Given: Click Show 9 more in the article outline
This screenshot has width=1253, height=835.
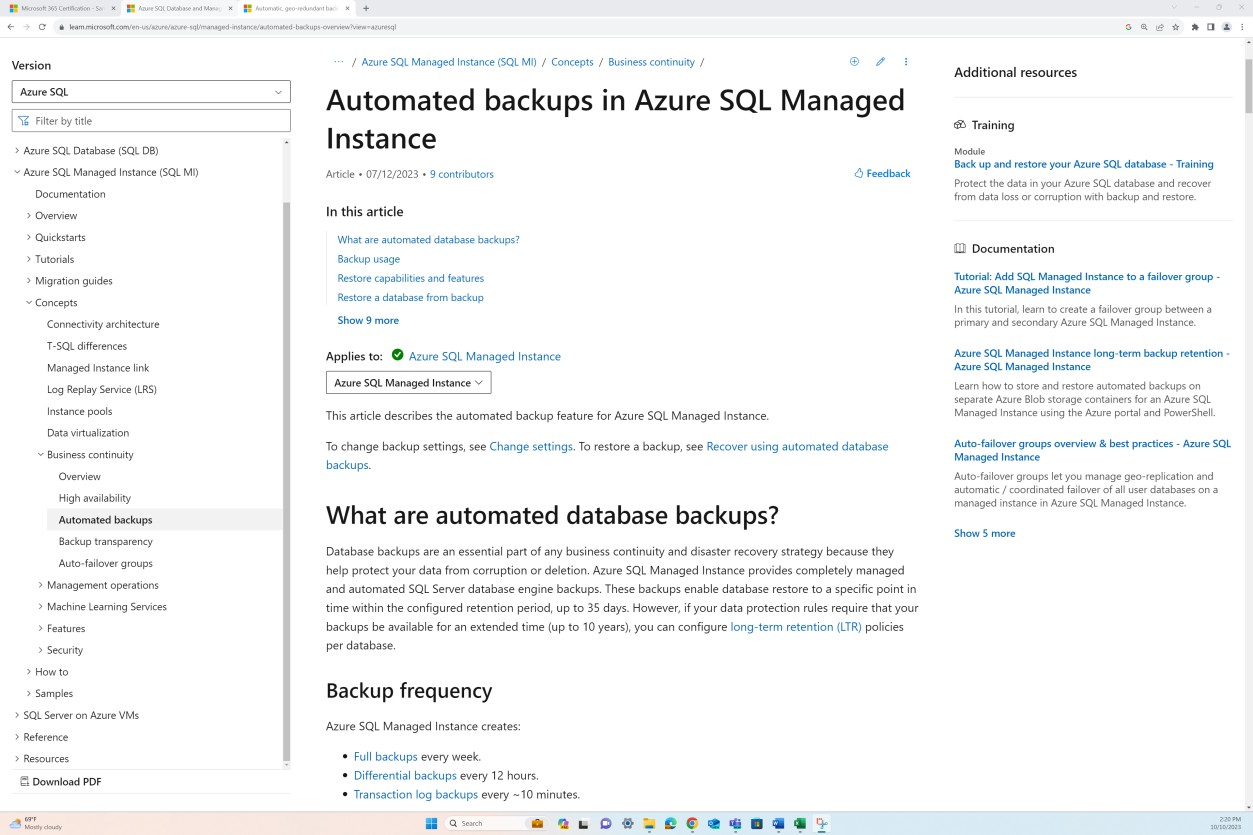Looking at the screenshot, I should [367, 319].
